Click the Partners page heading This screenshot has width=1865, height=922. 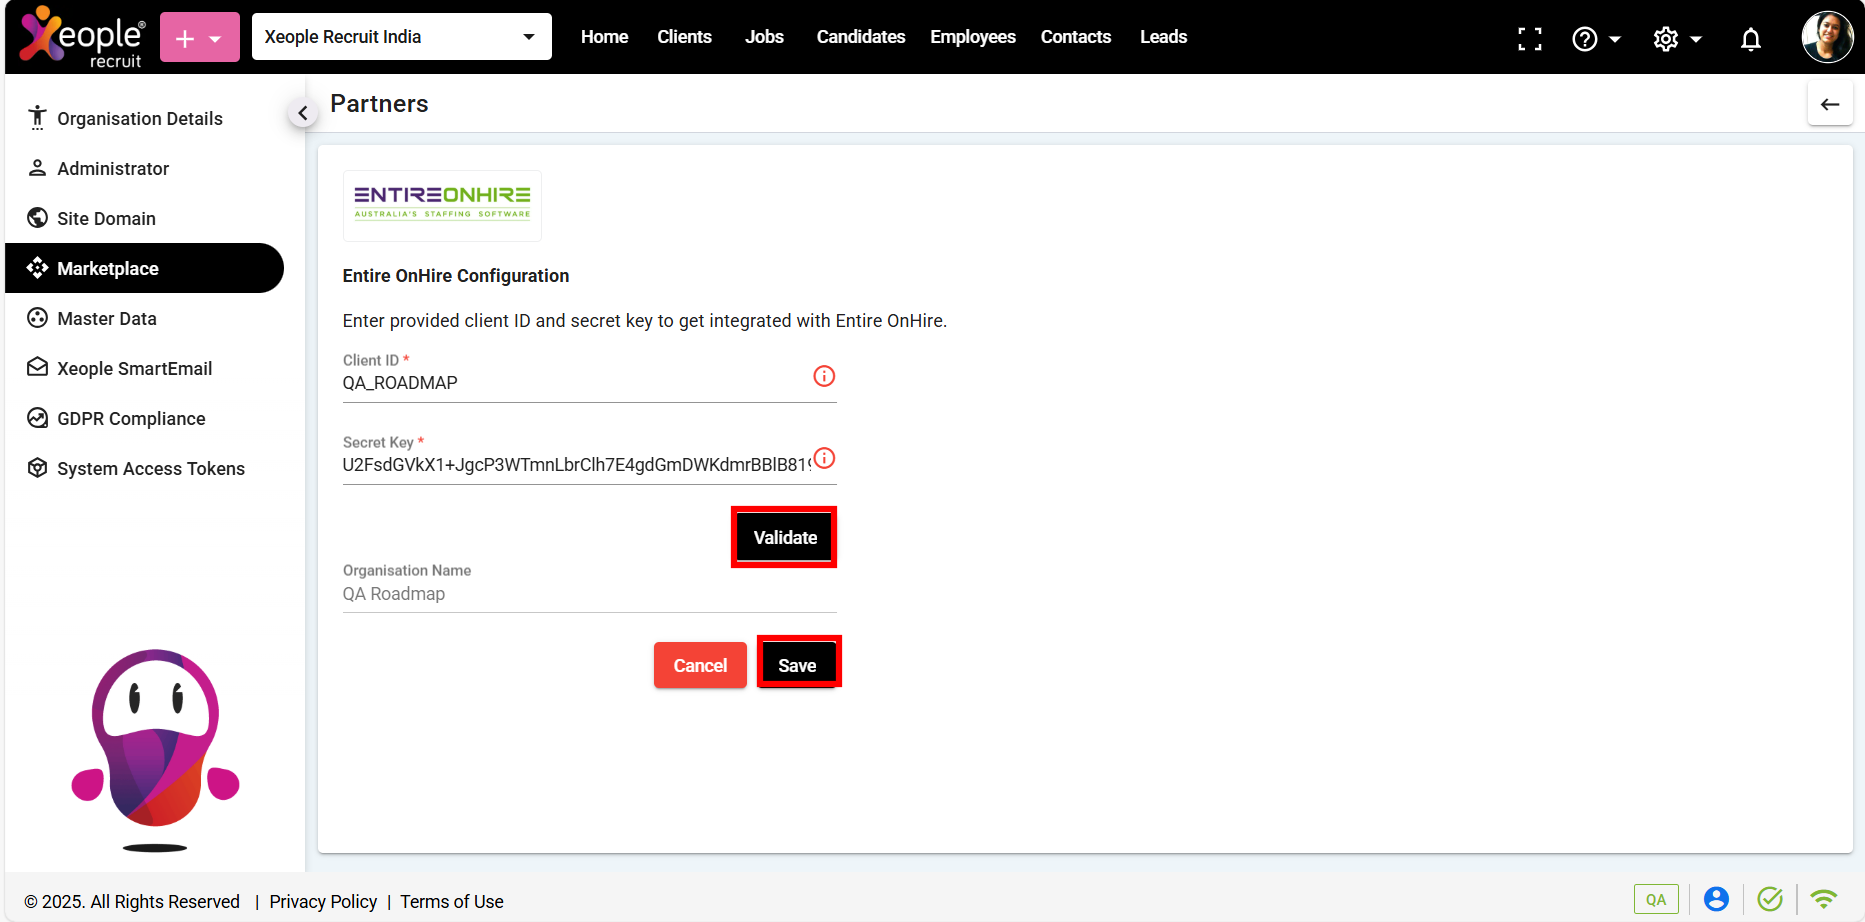379,104
